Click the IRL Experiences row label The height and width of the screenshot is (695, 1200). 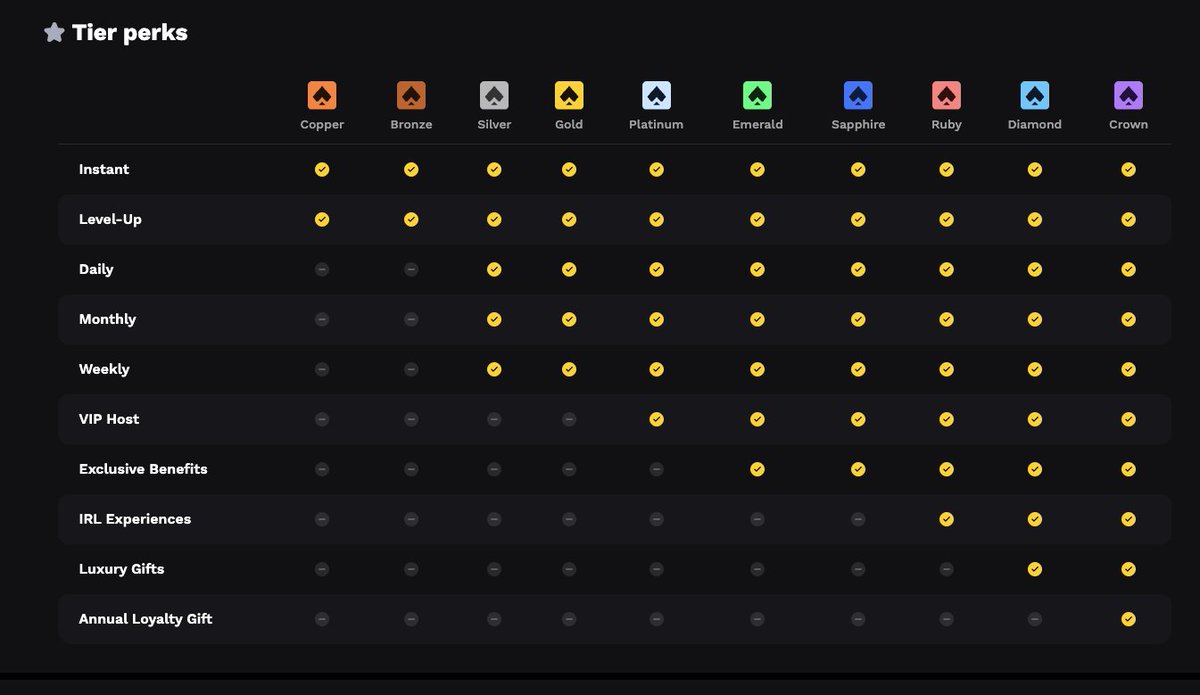click(x=135, y=520)
